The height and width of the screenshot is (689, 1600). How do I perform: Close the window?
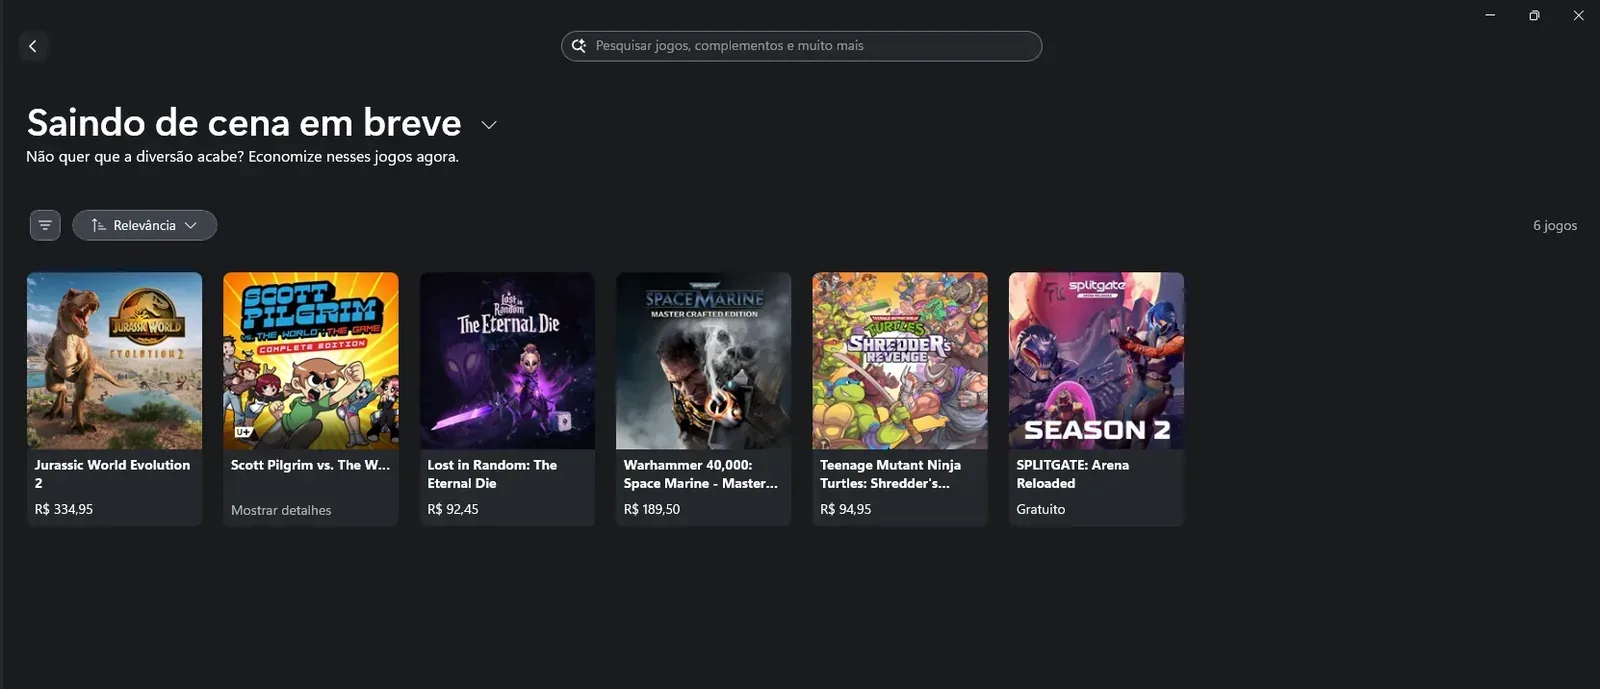point(1578,15)
